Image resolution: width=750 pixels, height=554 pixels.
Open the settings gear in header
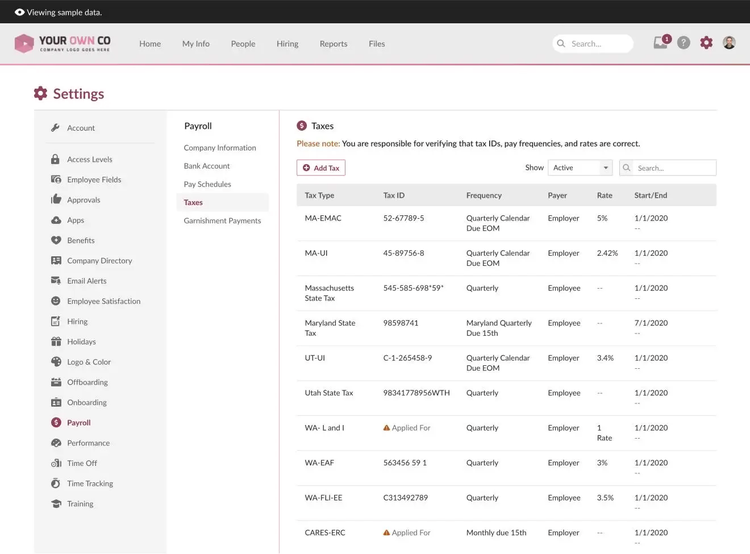[707, 43]
